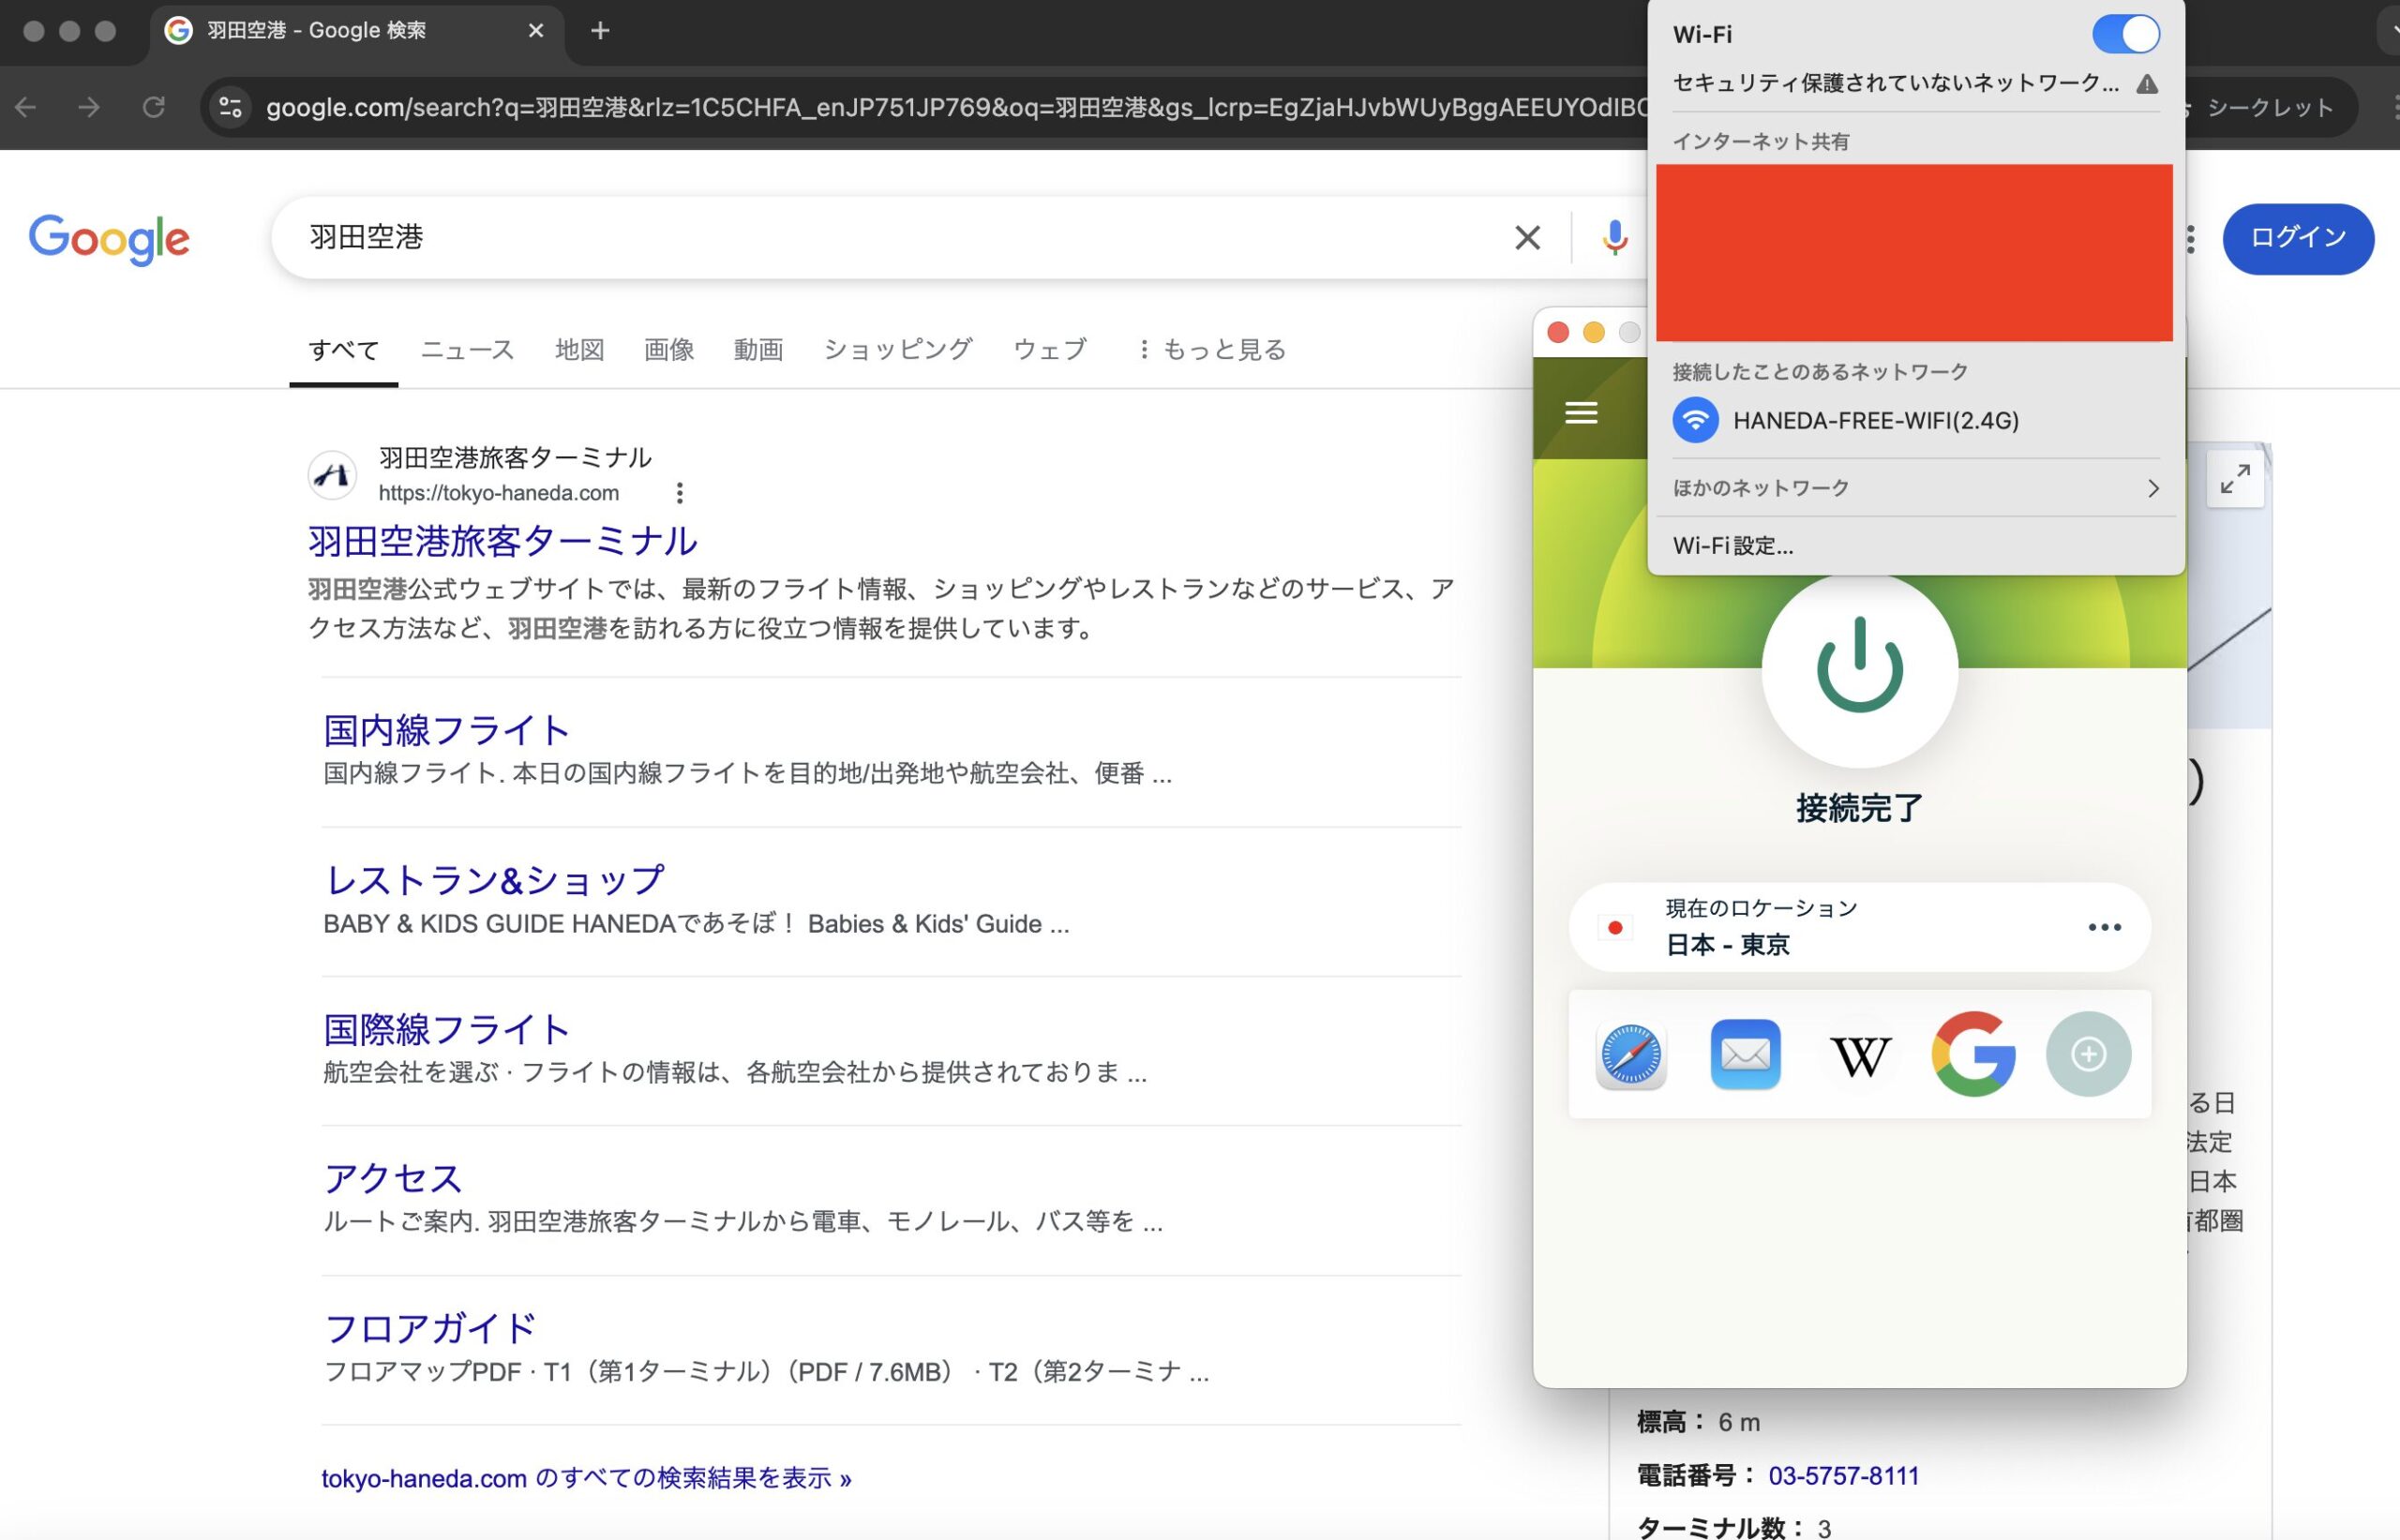Screen dimensions: 2400x1540
Task: Show all tokyo-haneda.com results
Action: pos(586,1478)
